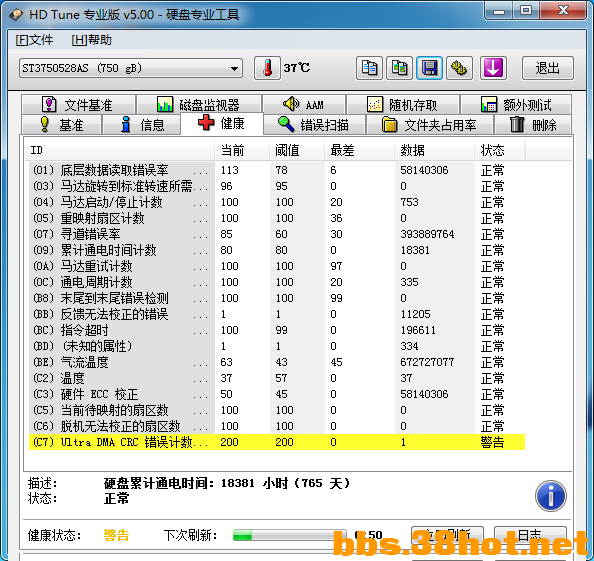
Task: Click the save floppy disk icon
Action: click(429, 68)
